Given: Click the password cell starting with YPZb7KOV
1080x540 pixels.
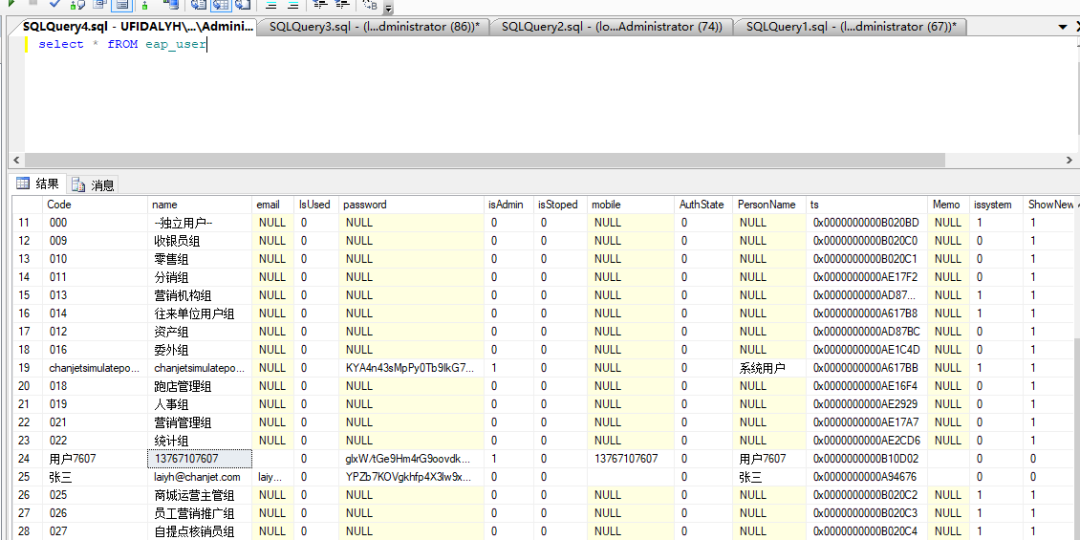Looking at the screenshot, I should 412,477.
